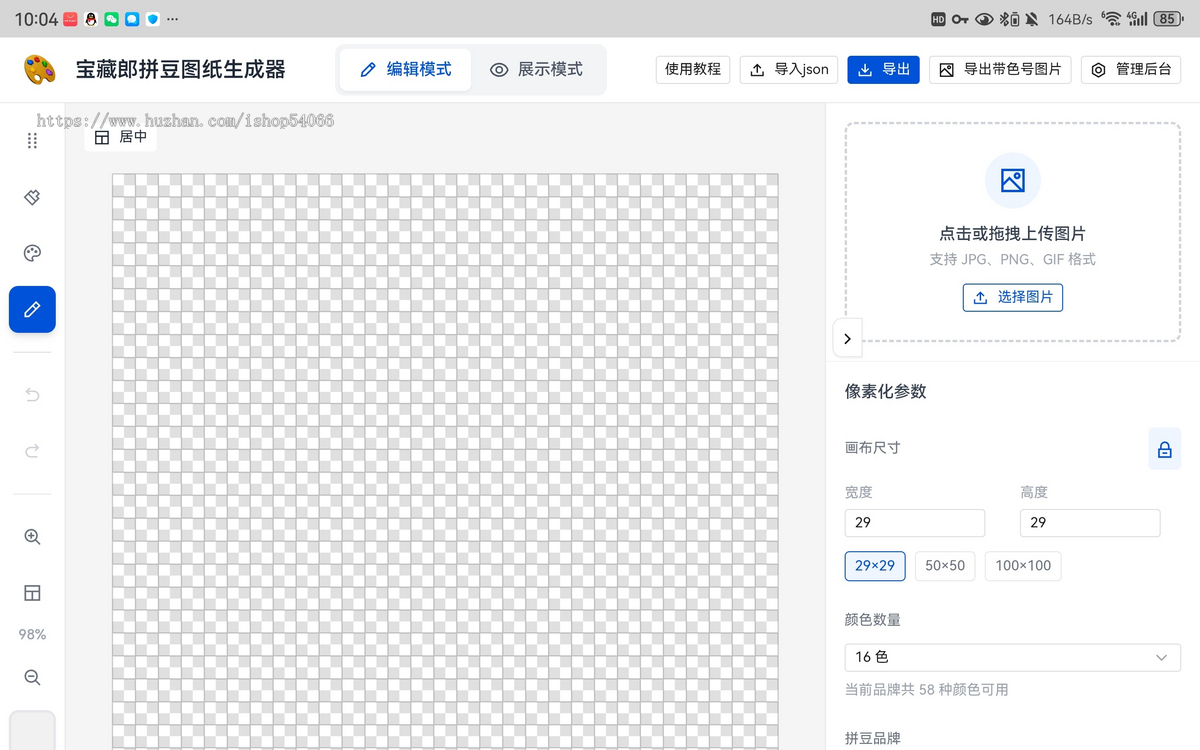
Task: Click the image upload icon
Action: coord(1013,180)
